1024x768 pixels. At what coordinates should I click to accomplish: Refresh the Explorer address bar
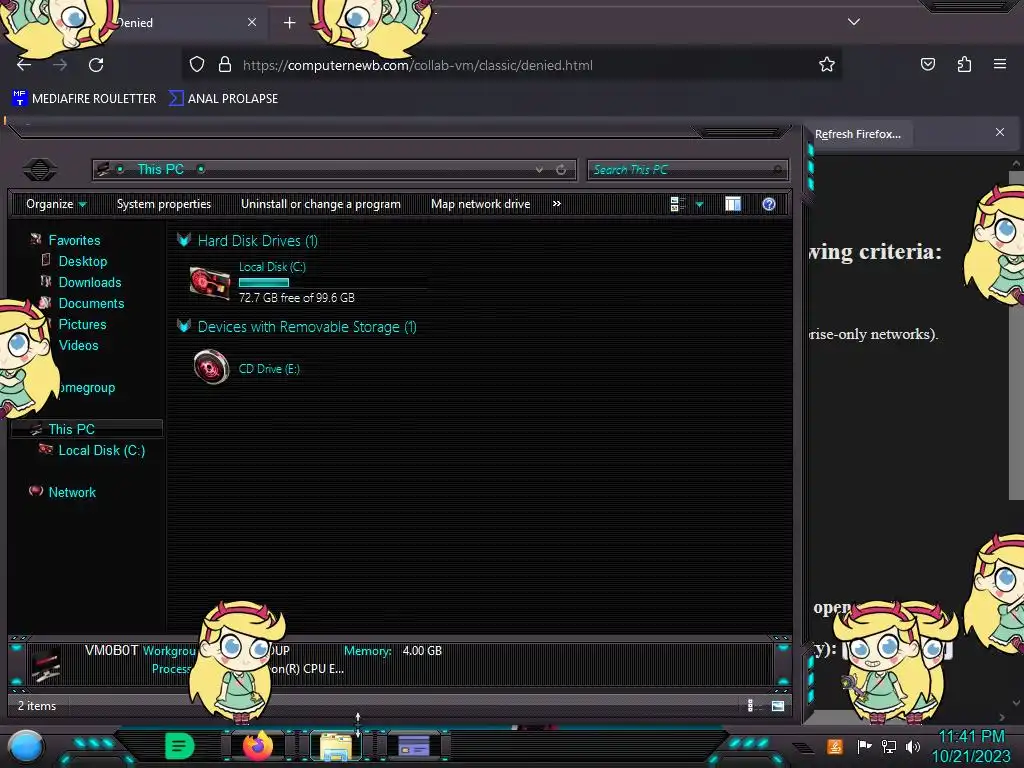(x=561, y=170)
